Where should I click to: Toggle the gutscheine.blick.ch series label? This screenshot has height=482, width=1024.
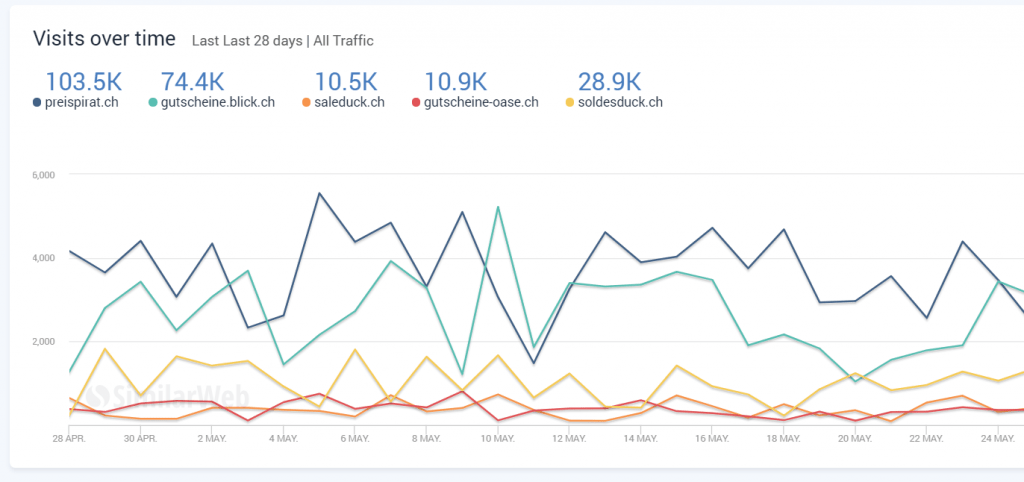pos(217,102)
